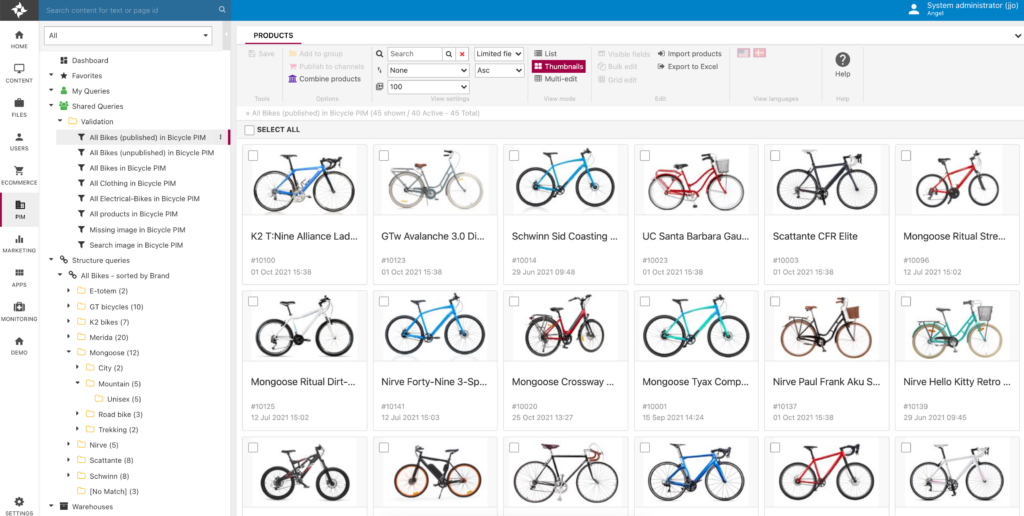This screenshot has height=516, width=1024.
Task: Open the Unisex (5) folder
Action: tap(124, 399)
